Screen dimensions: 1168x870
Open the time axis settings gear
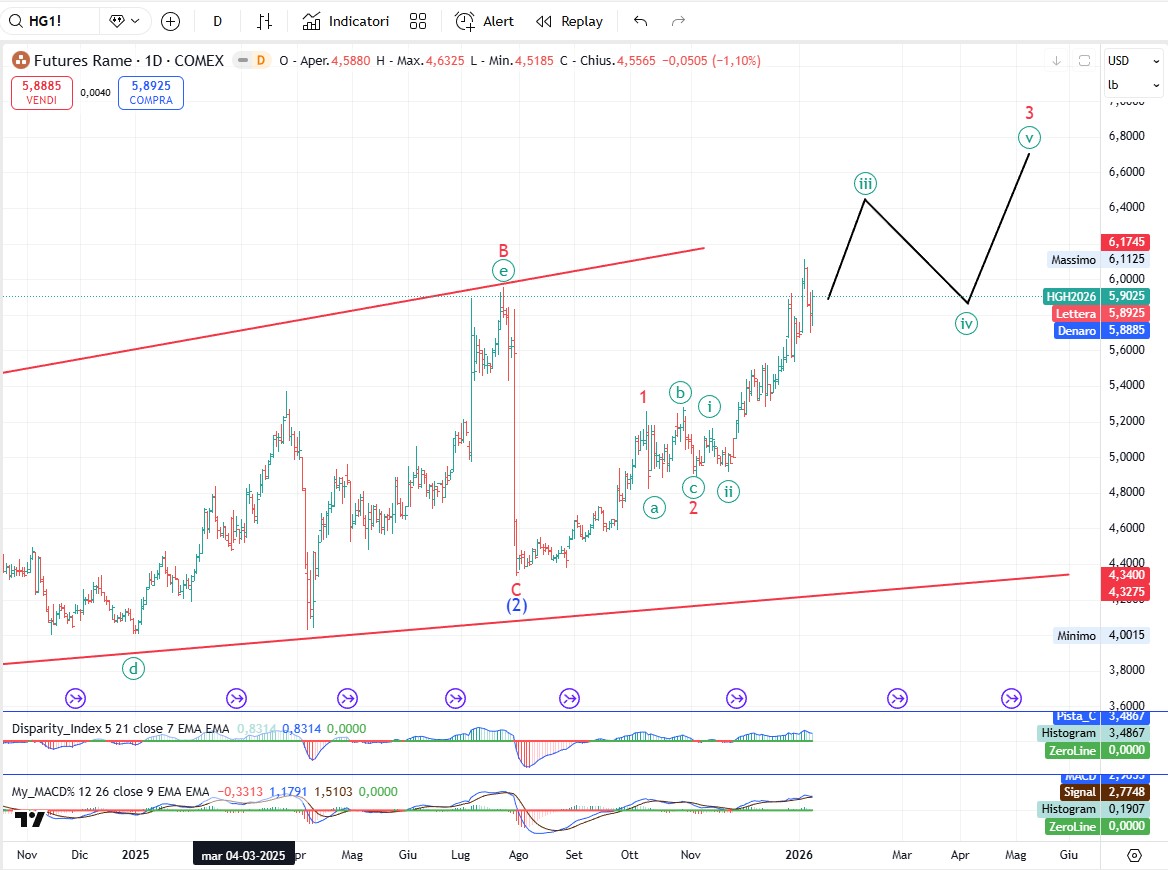[1134, 855]
